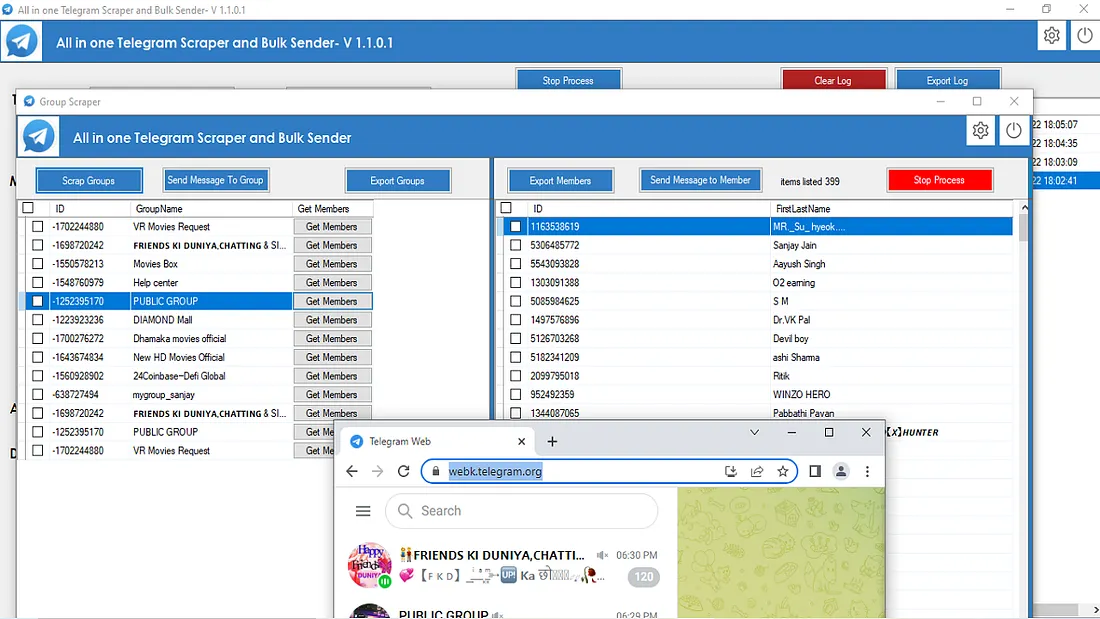Viewport: 1100px width, 619px height.
Task: Bookmark this page with star icon
Action: 783,472
